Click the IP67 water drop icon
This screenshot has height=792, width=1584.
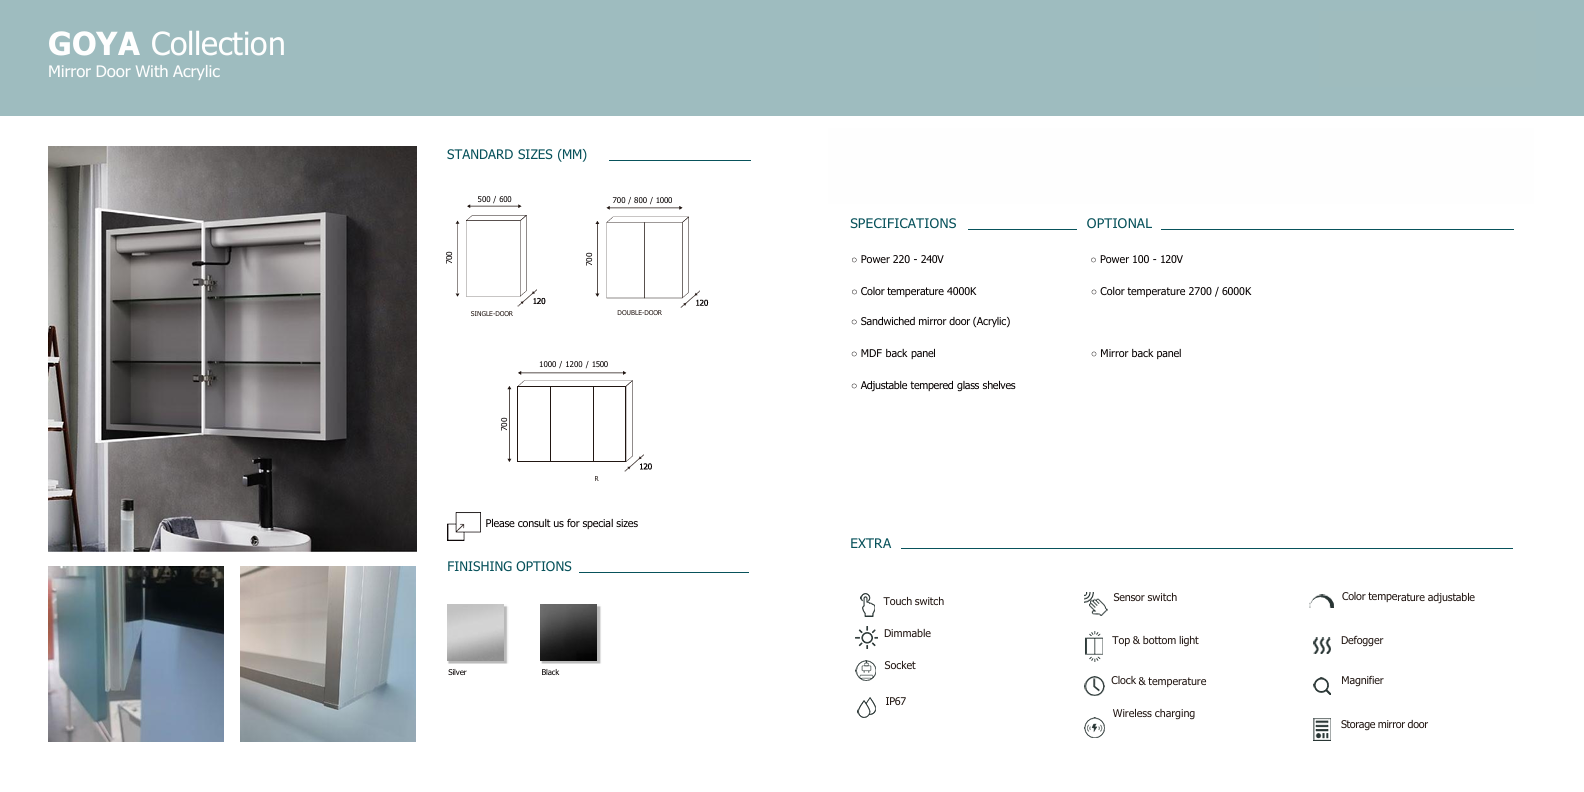click(x=866, y=707)
